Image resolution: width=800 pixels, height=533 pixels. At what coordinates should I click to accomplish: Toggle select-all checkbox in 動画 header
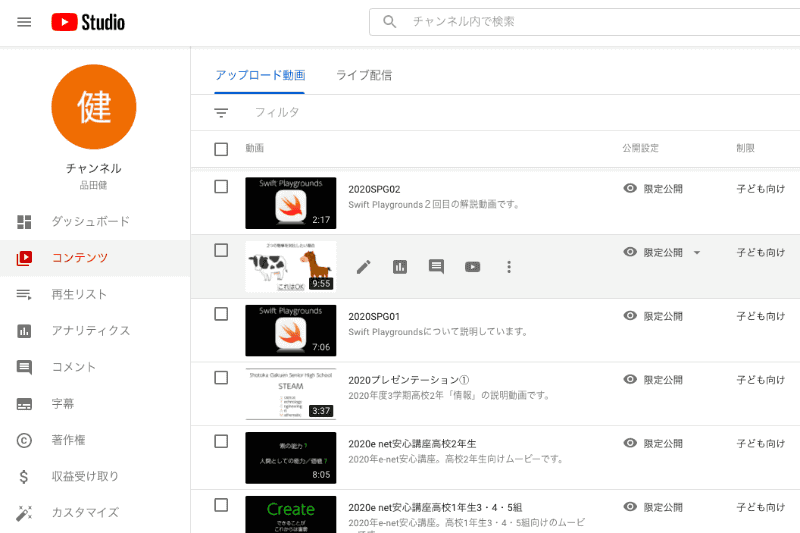pos(221,149)
